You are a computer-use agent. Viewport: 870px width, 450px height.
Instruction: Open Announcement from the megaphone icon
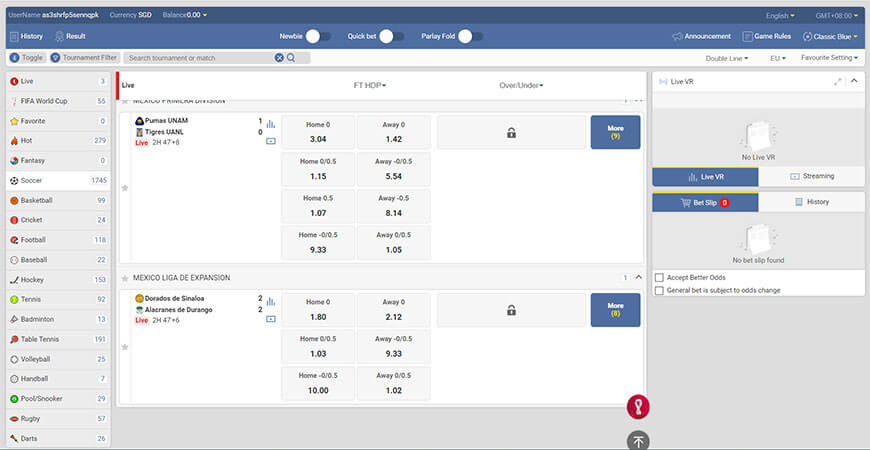pos(701,36)
